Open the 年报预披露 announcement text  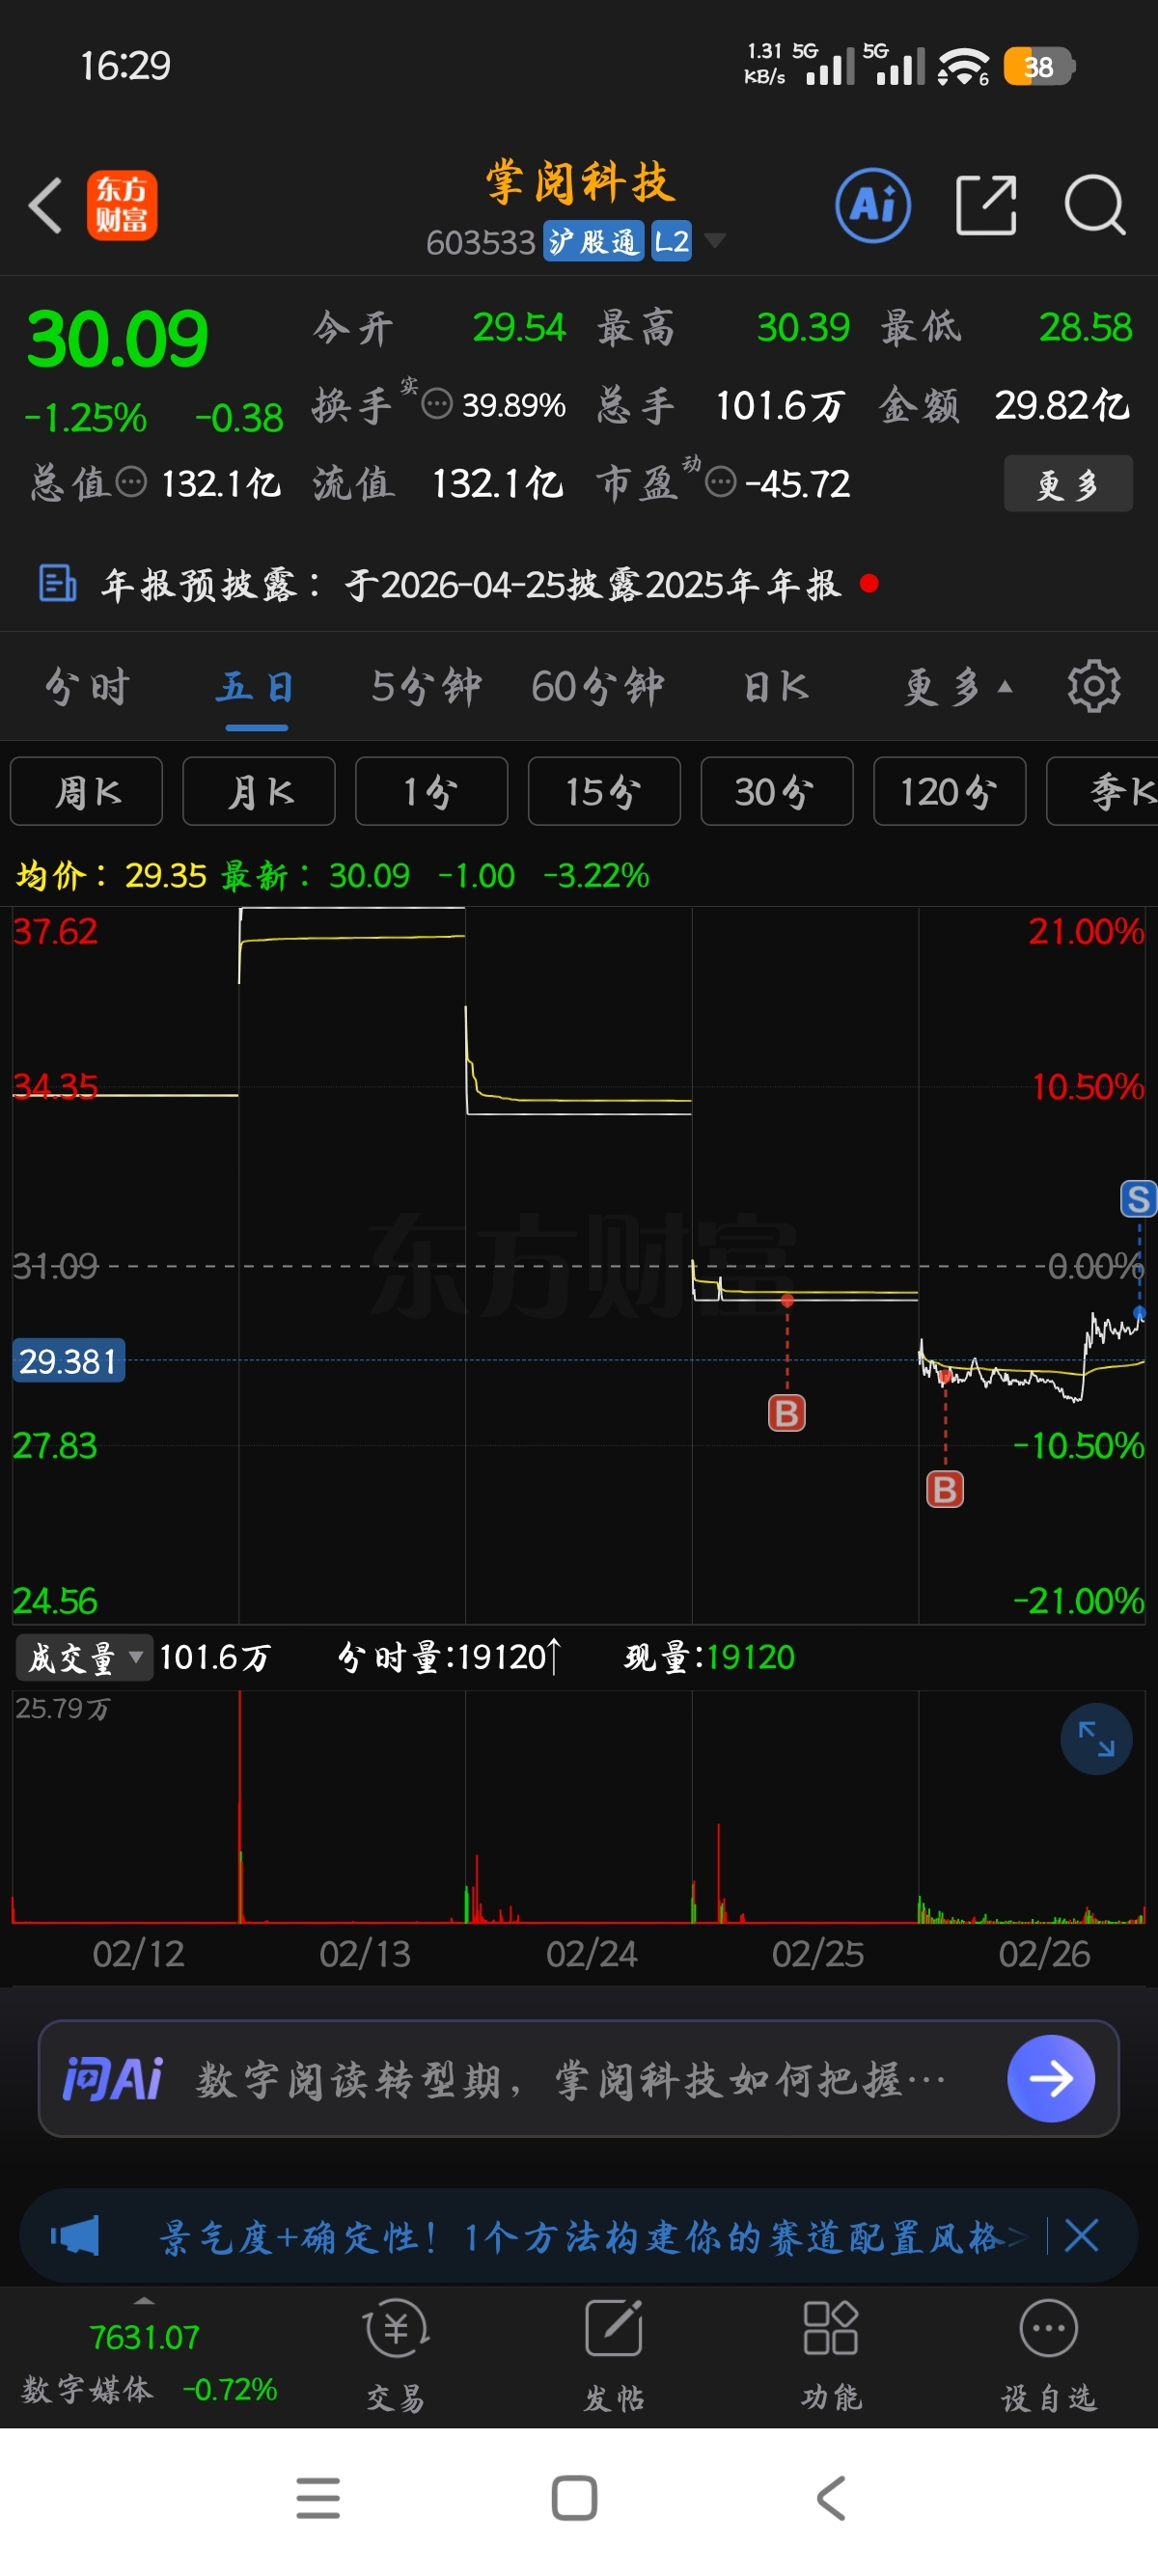click(470, 584)
